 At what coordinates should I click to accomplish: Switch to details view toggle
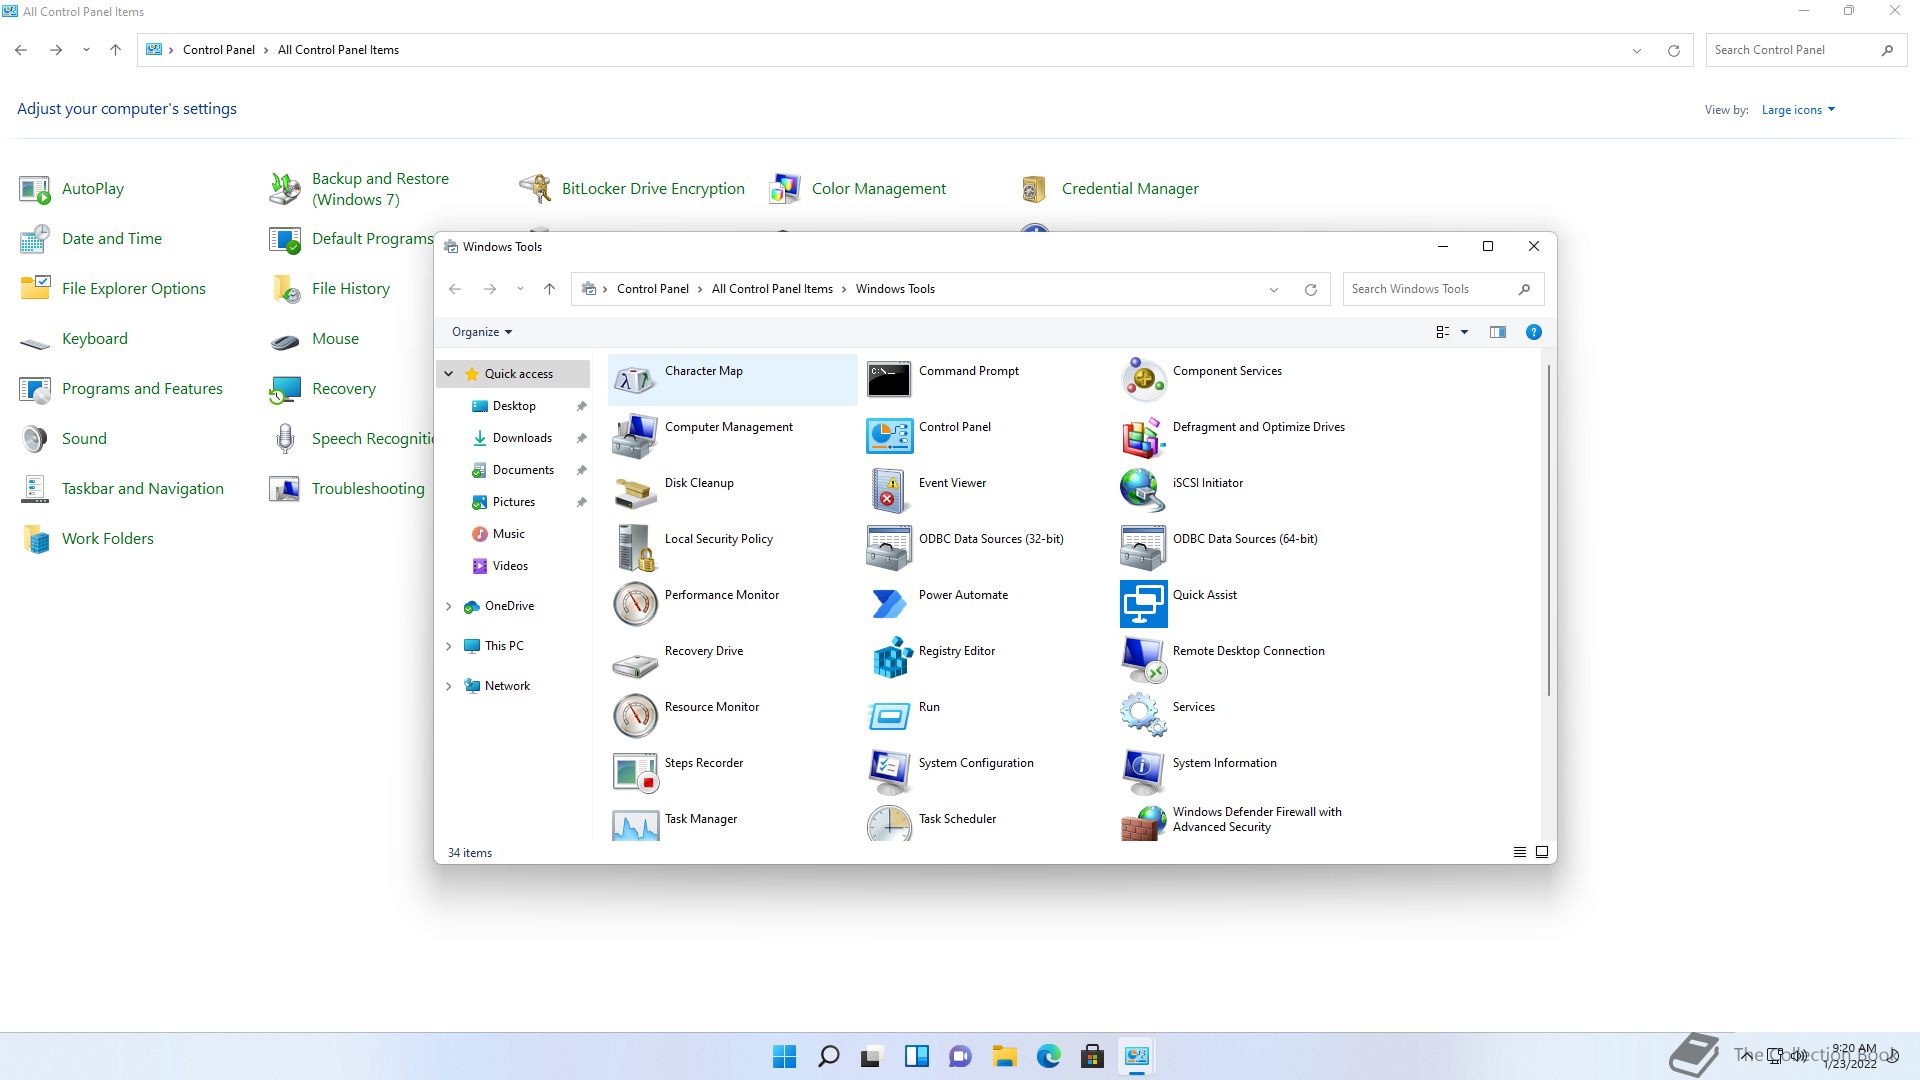(1519, 852)
